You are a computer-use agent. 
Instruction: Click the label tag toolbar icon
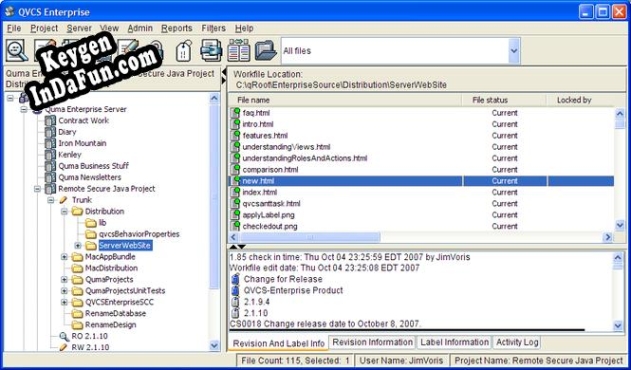tap(184, 52)
